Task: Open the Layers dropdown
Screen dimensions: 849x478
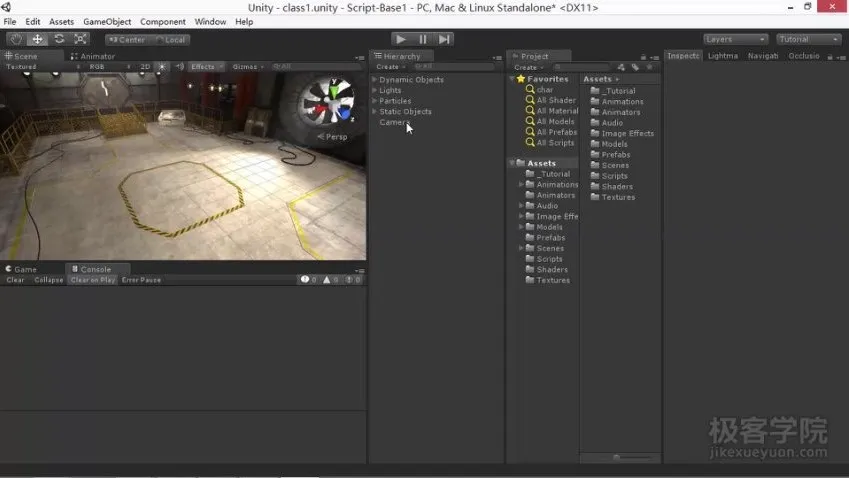Action: click(x=735, y=39)
